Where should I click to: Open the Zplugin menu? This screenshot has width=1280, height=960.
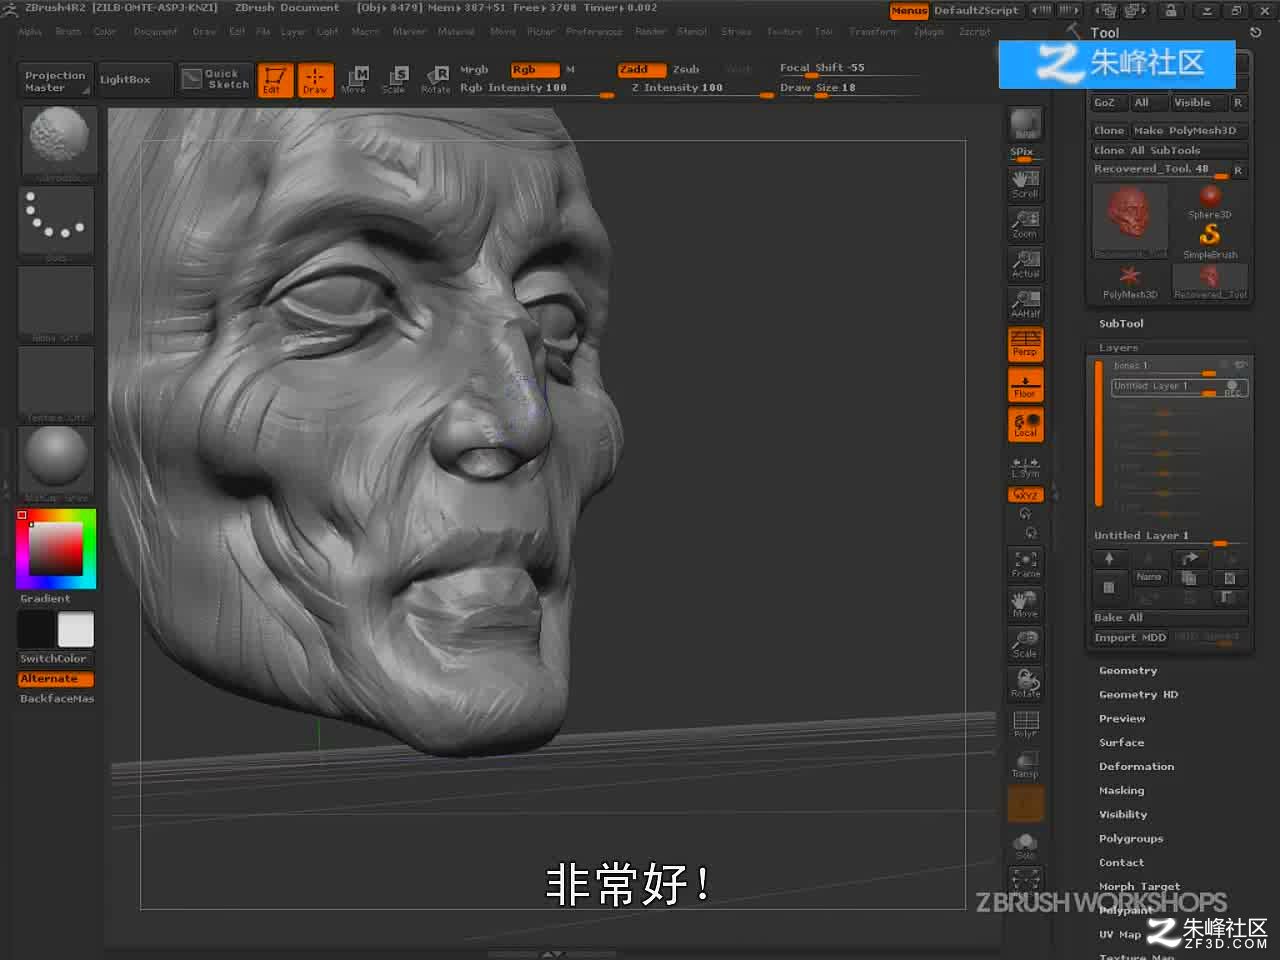[x=929, y=32]
